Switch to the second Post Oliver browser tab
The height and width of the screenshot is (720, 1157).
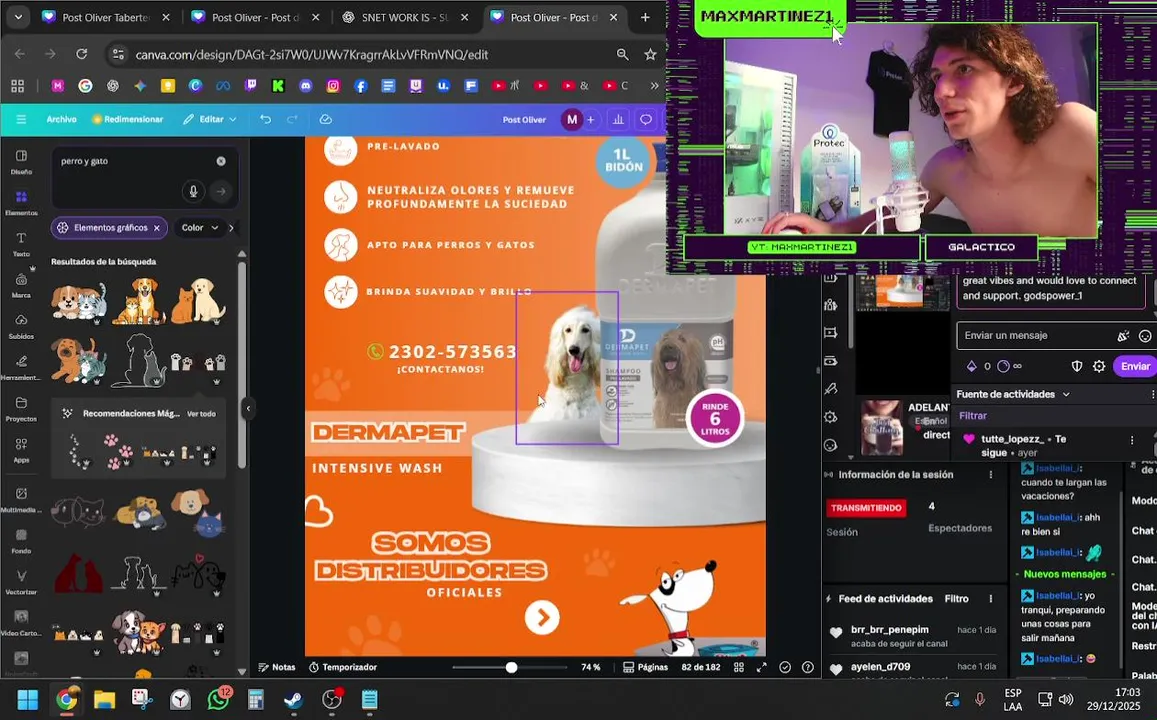pyautogui.click(x=255, y=17)
